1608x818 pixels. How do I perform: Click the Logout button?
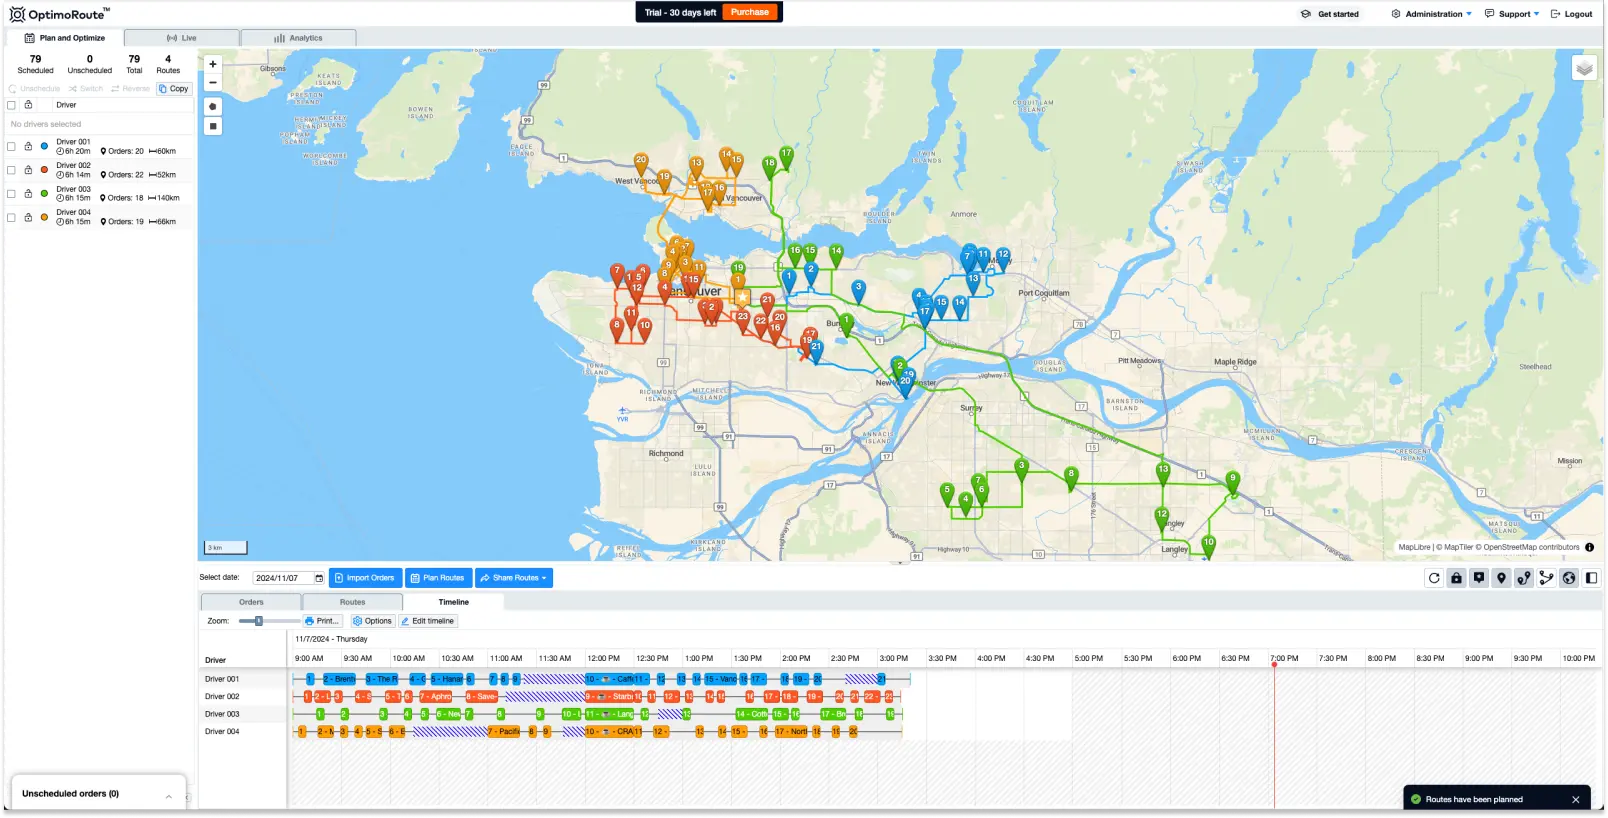[1572, 14]
